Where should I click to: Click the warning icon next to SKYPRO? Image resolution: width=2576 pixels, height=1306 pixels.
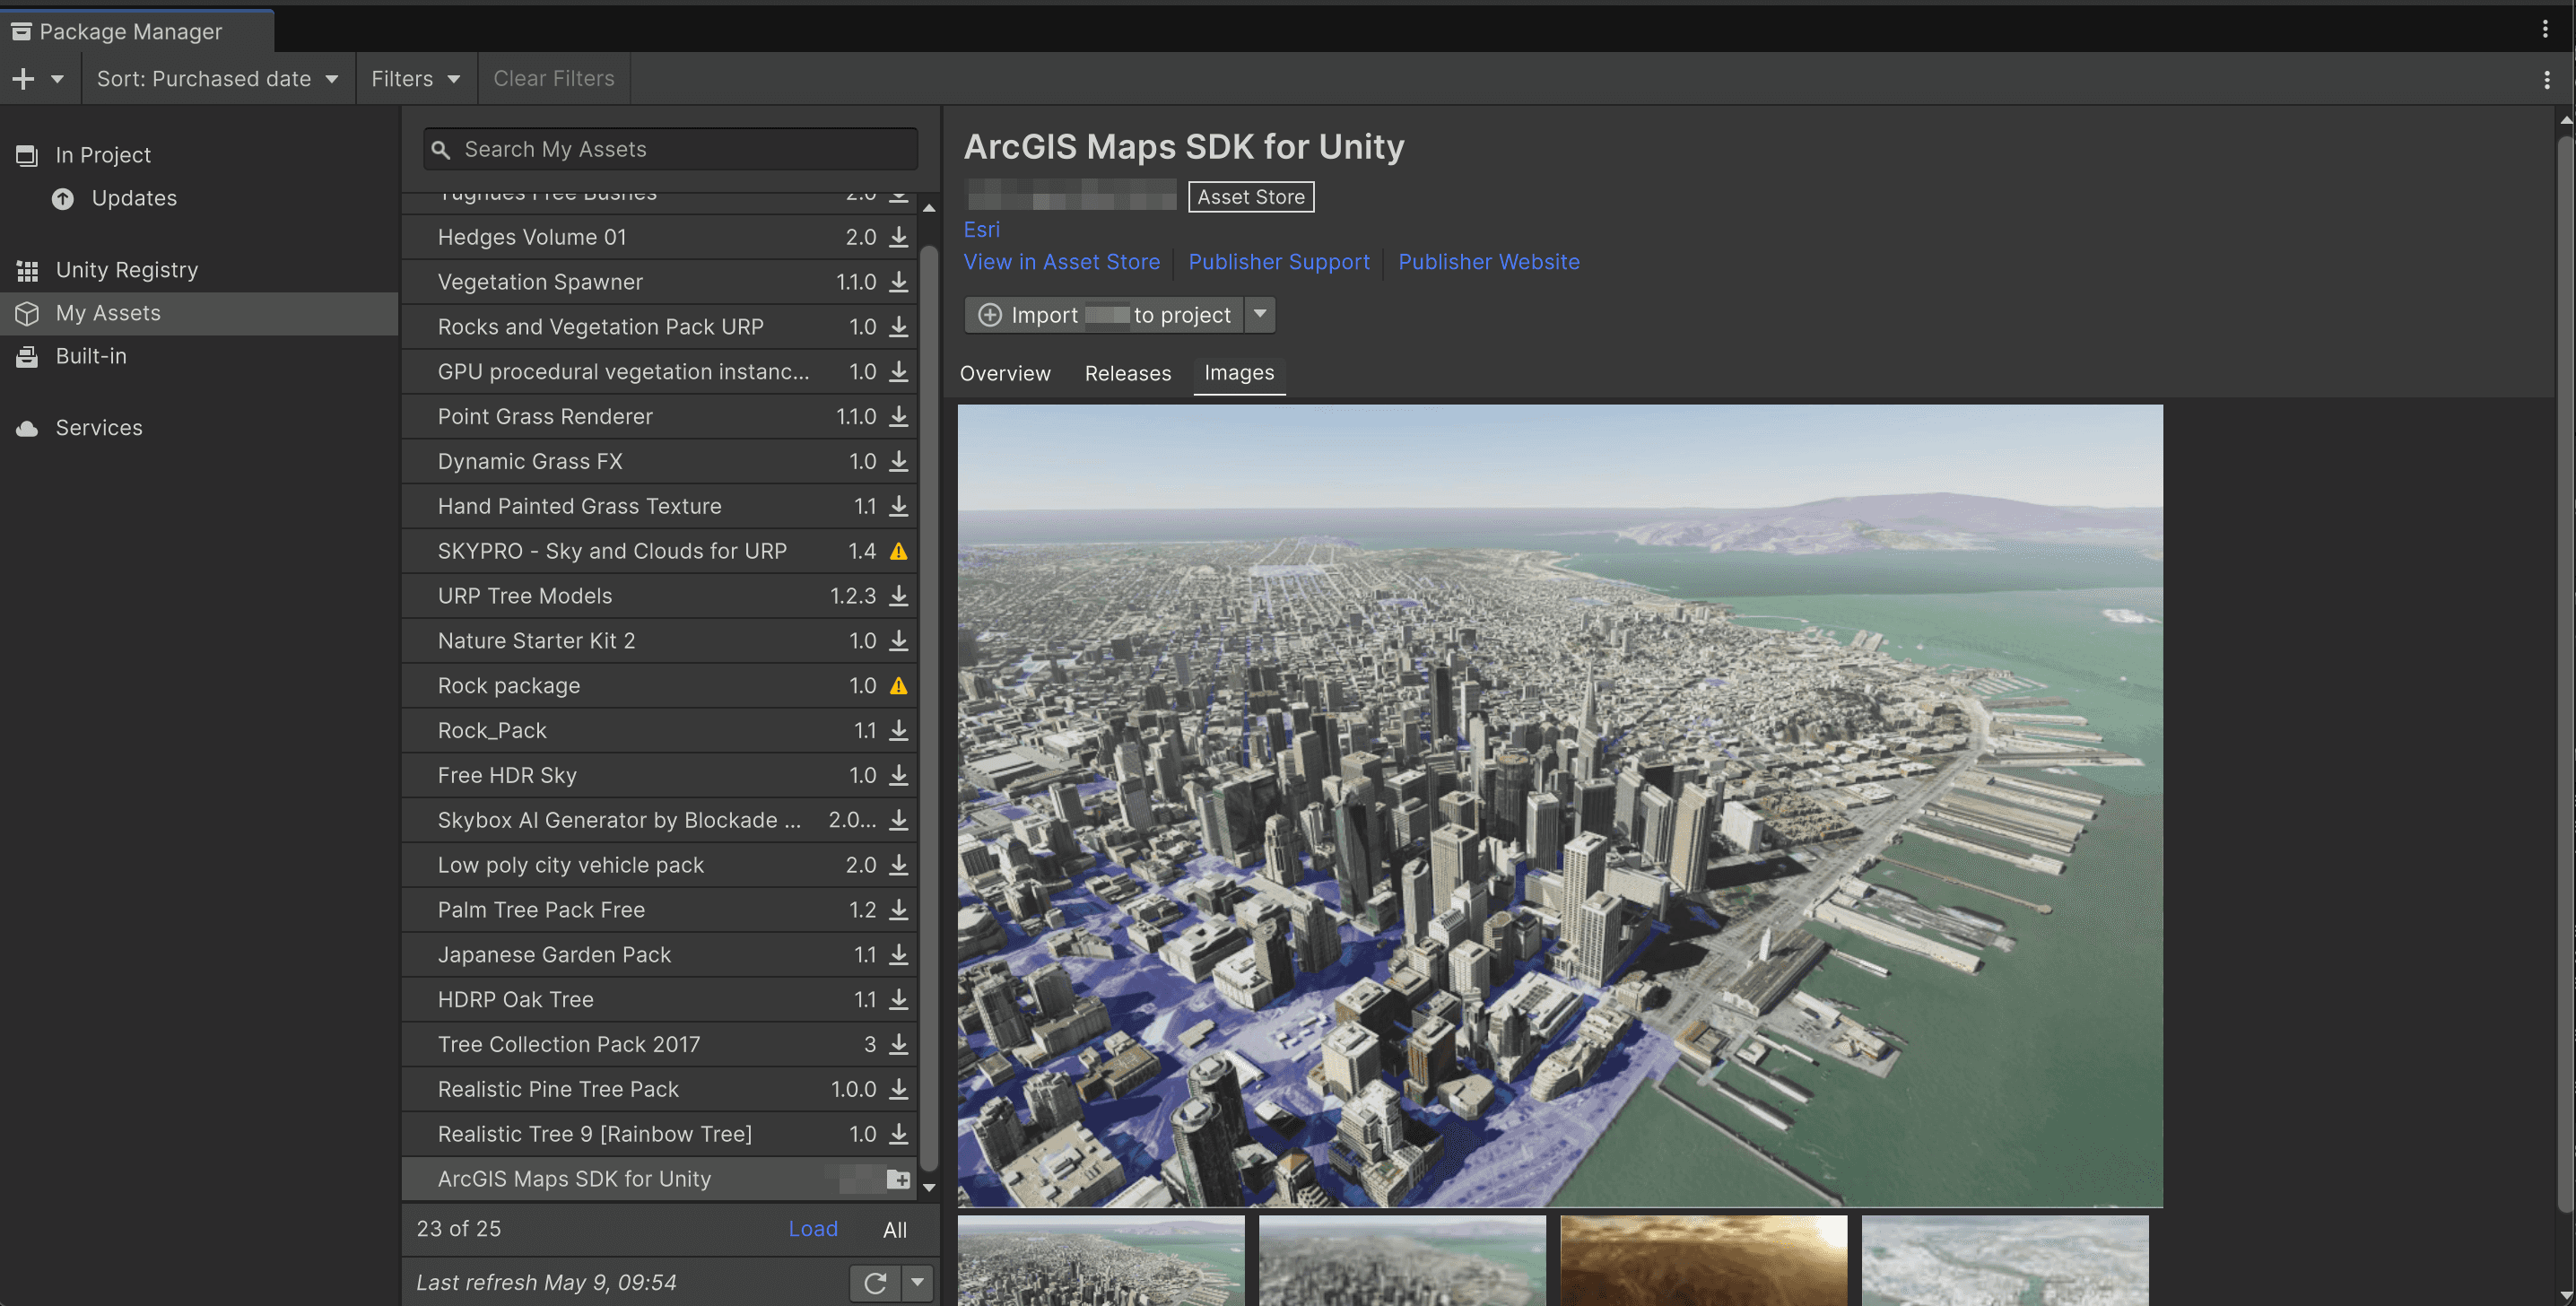pos(898,551)
